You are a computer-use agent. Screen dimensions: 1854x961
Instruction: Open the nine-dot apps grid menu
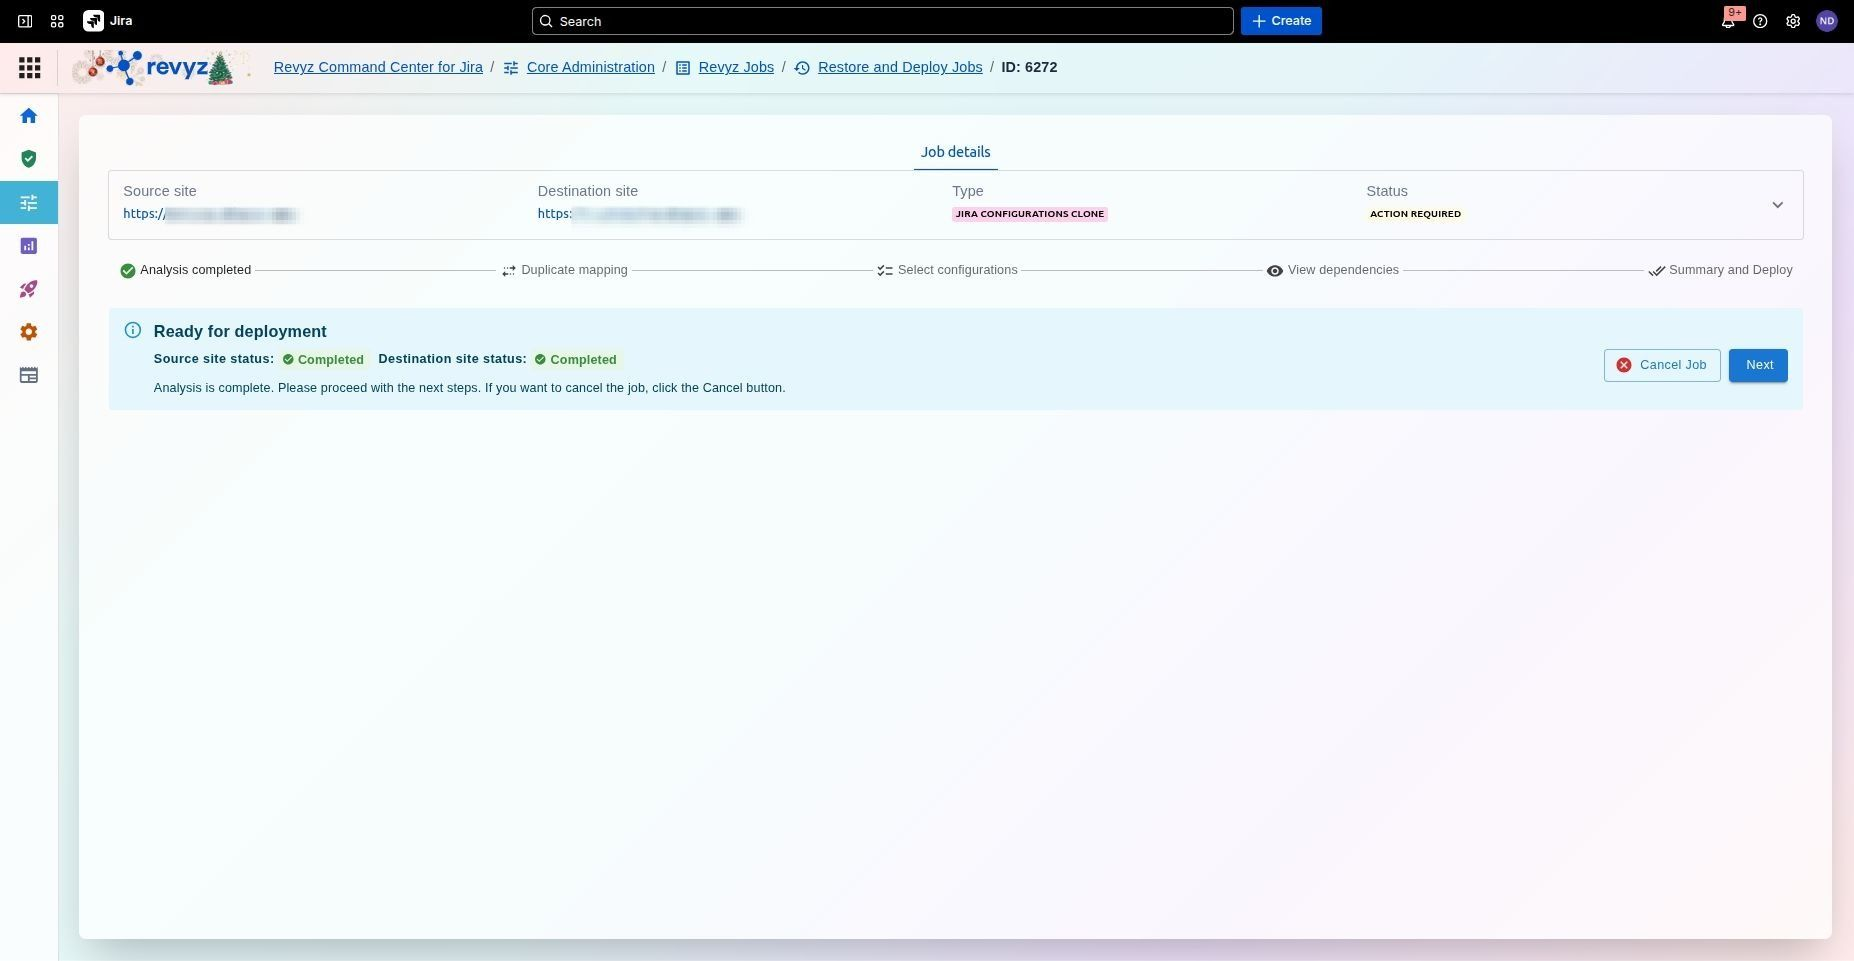point(30,68)
